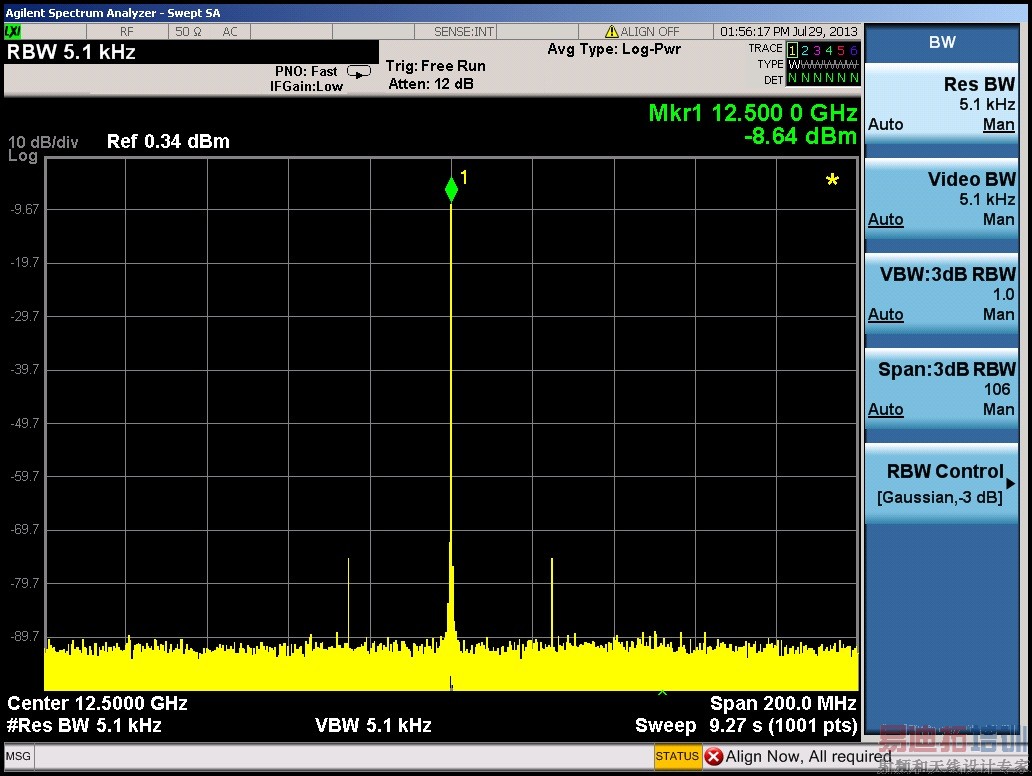Image resolution: width=1032 pixels, height=776 pixels.
Task: Click the Center 12.5000 GHz readout
Action: pyautogui.click(x=98, y=703)
